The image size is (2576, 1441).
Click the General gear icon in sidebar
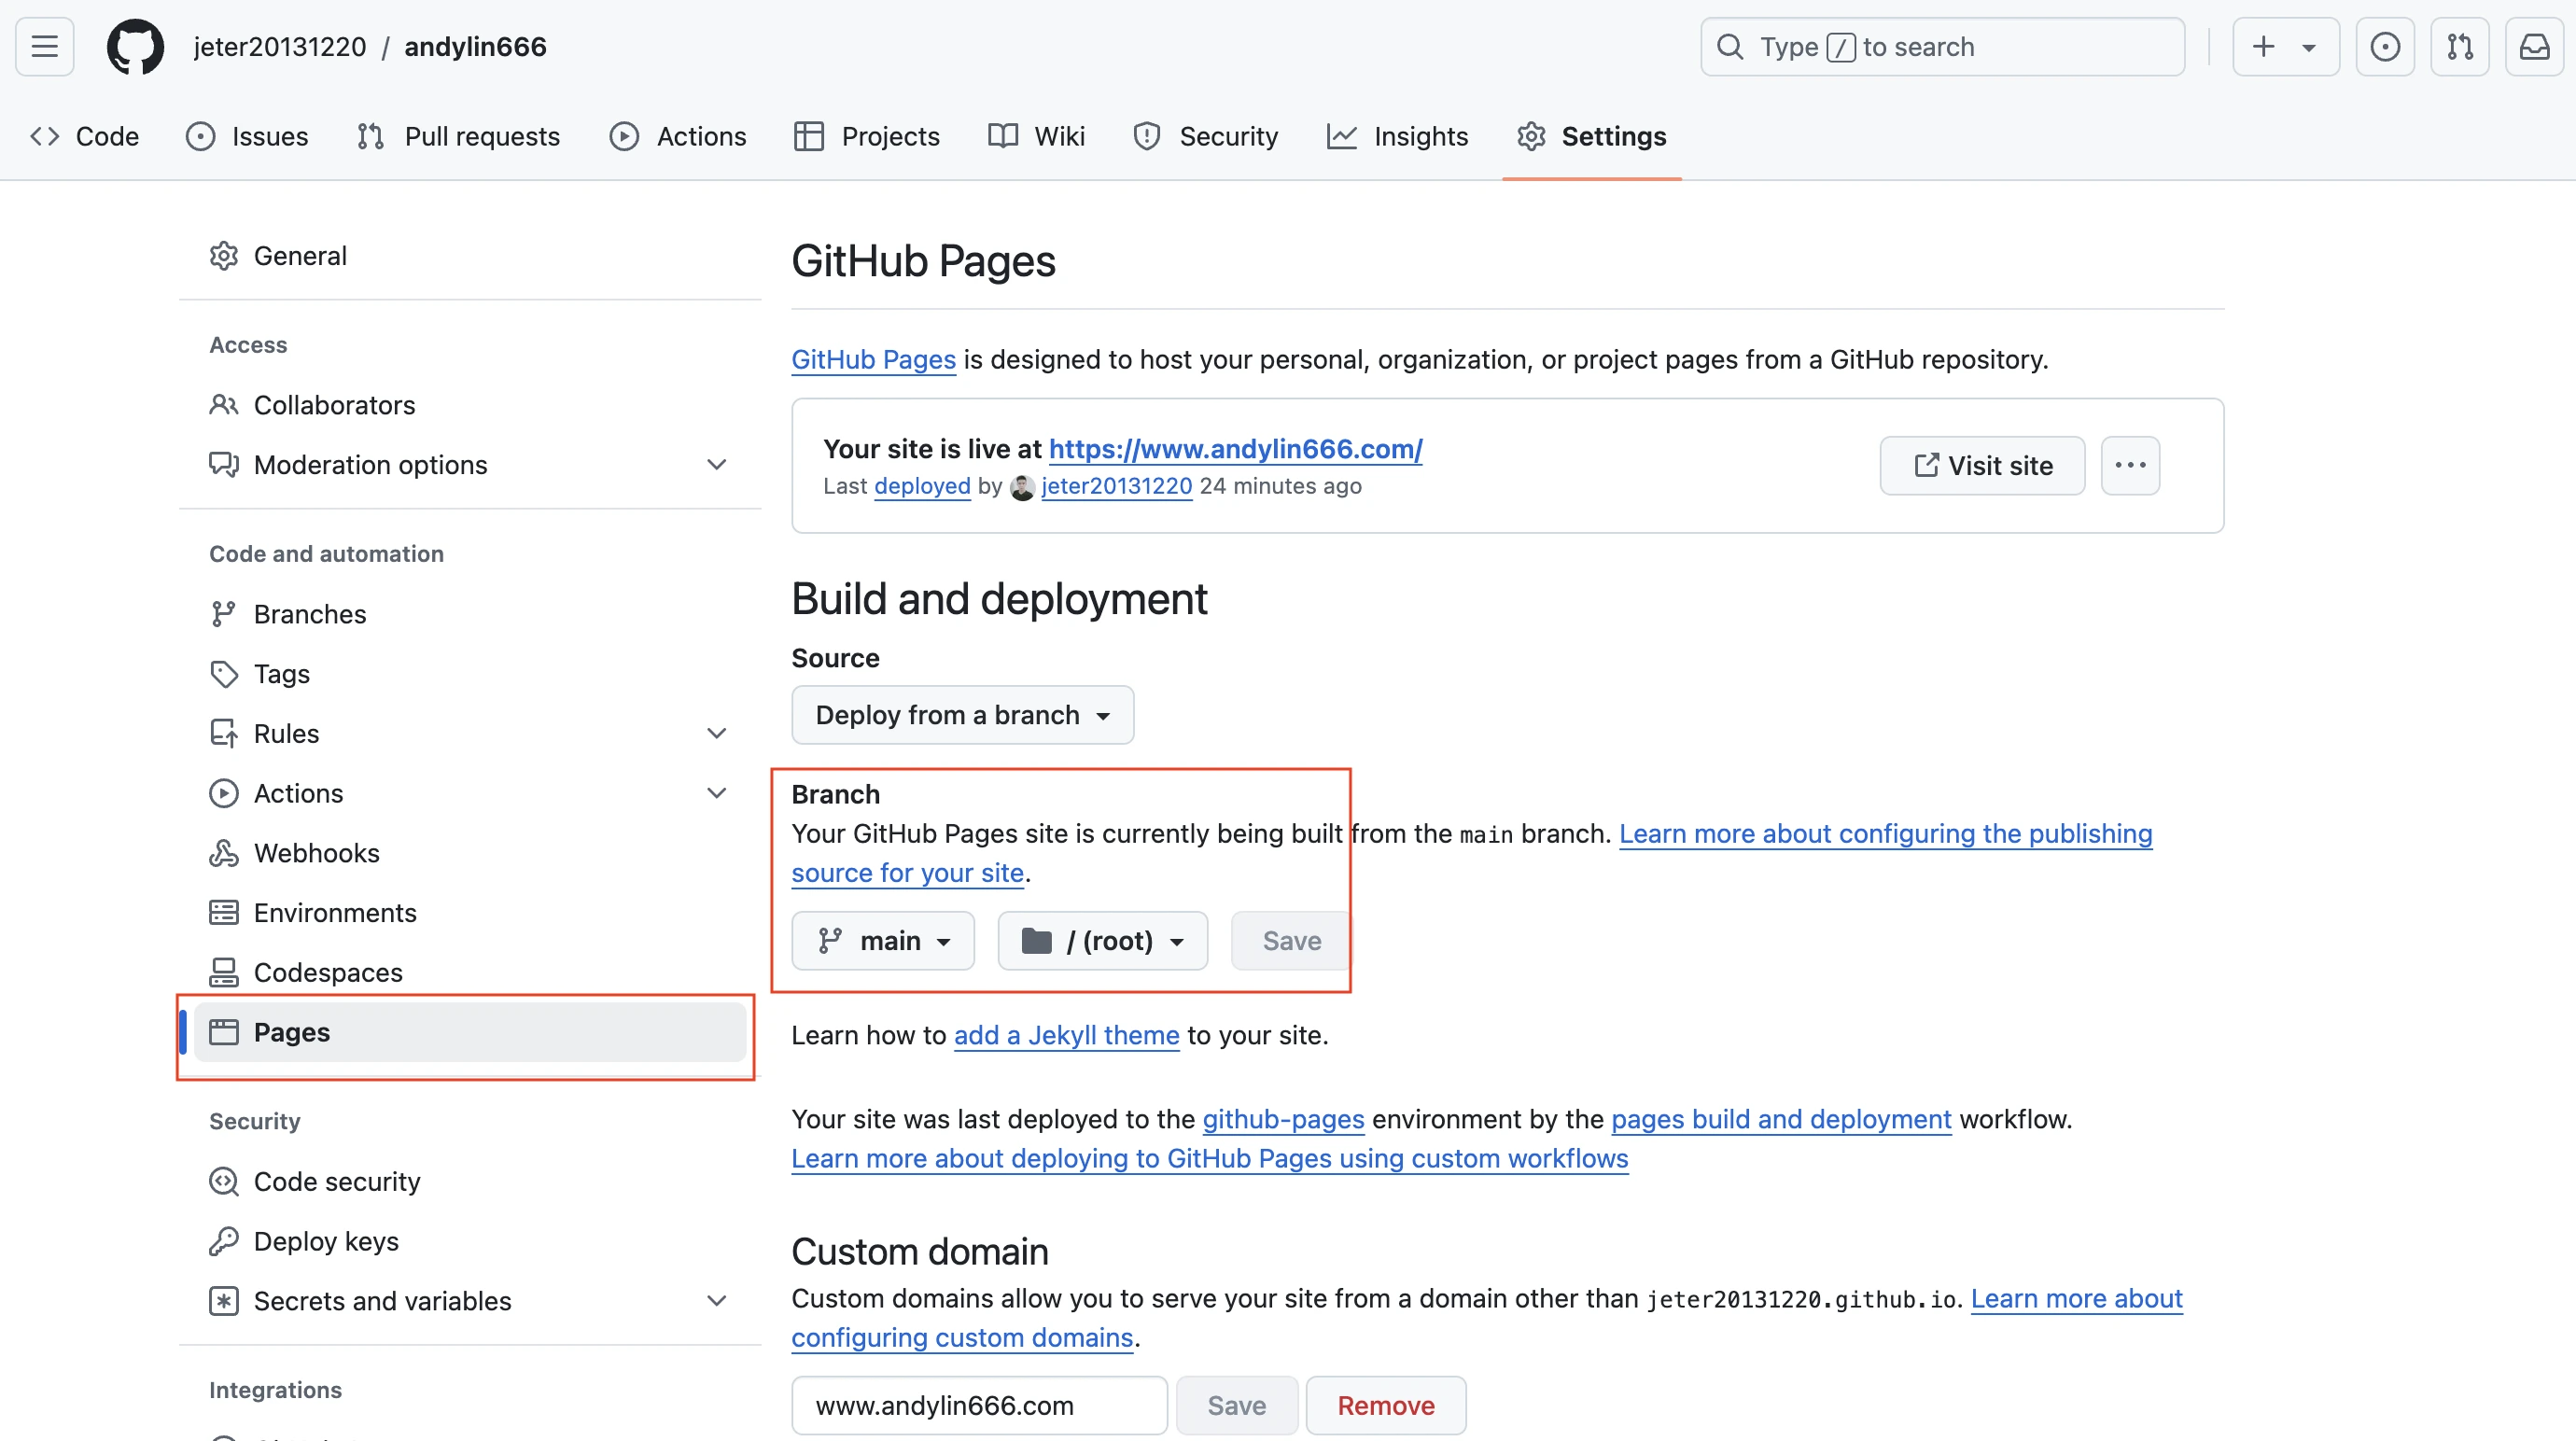224,256
